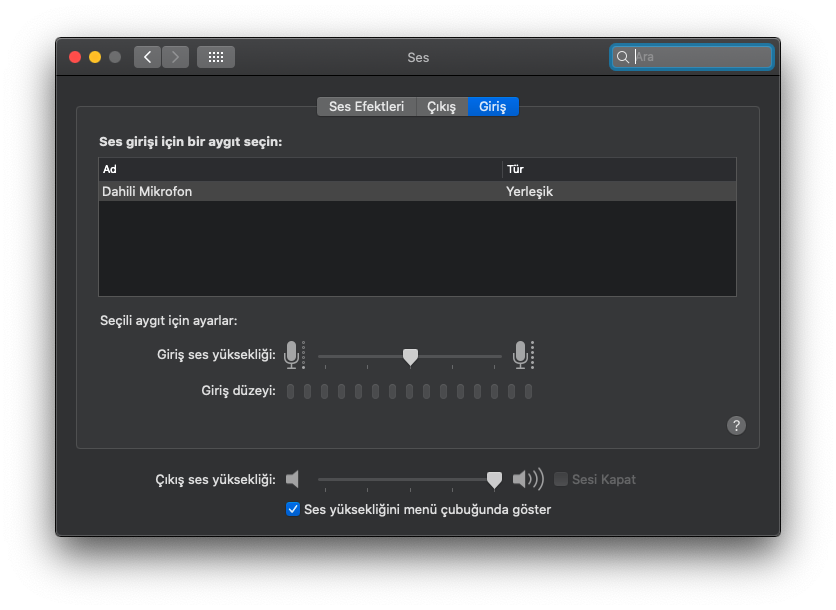Viewport: 836px width, 610px height.
Task: Focus the Ara search field
Action: [700, 57]
